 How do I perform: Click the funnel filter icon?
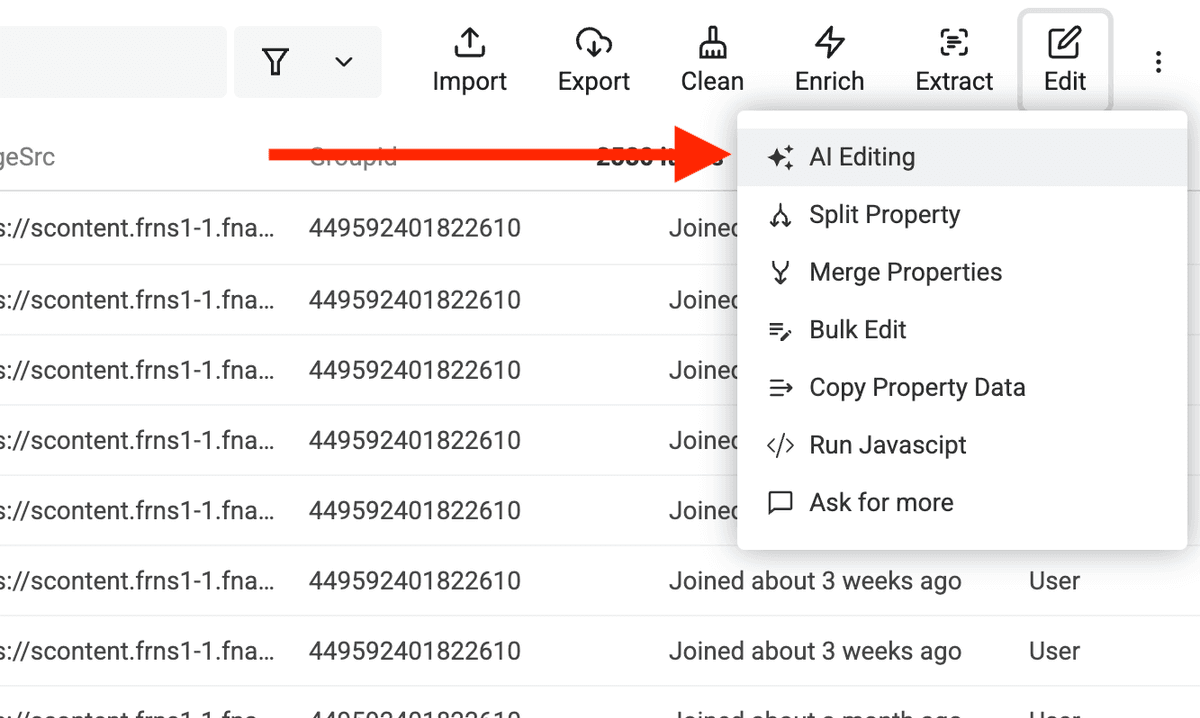276,62
